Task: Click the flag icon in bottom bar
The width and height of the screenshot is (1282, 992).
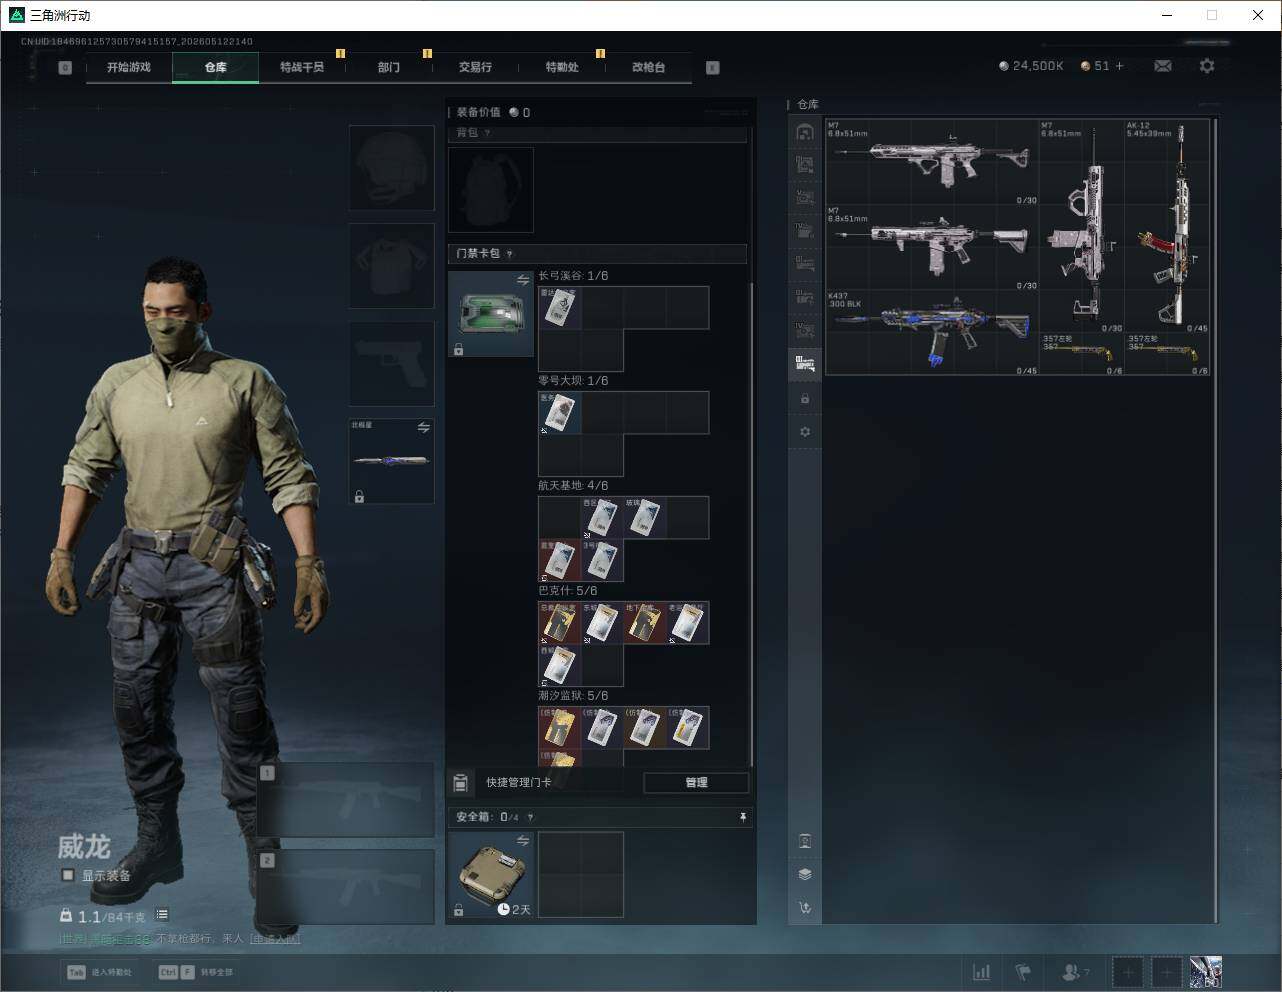Action: point(1023,972)
